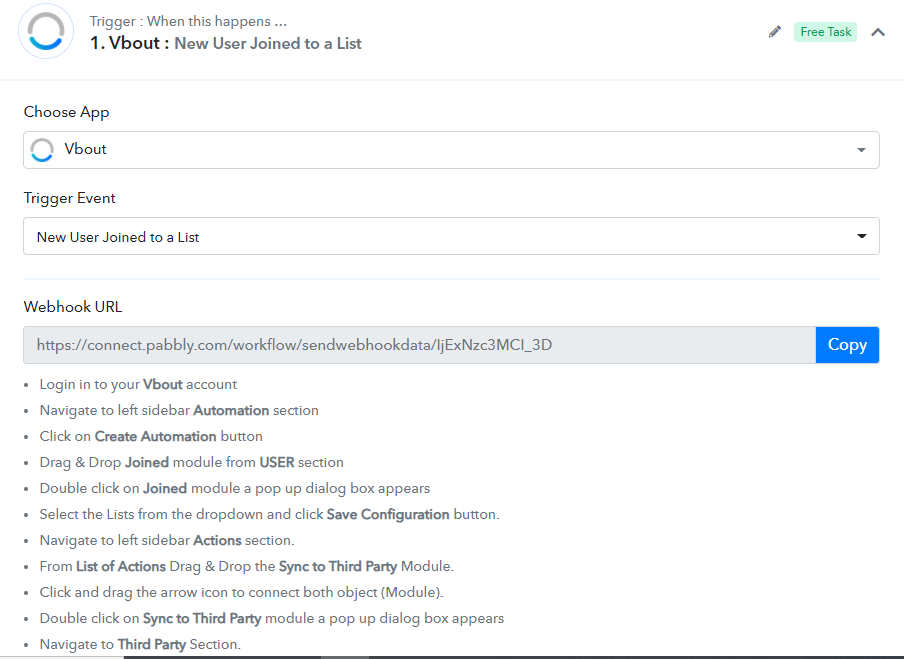
Task: Click 'Click on Create Automation button' line
Action: point(150,436)
